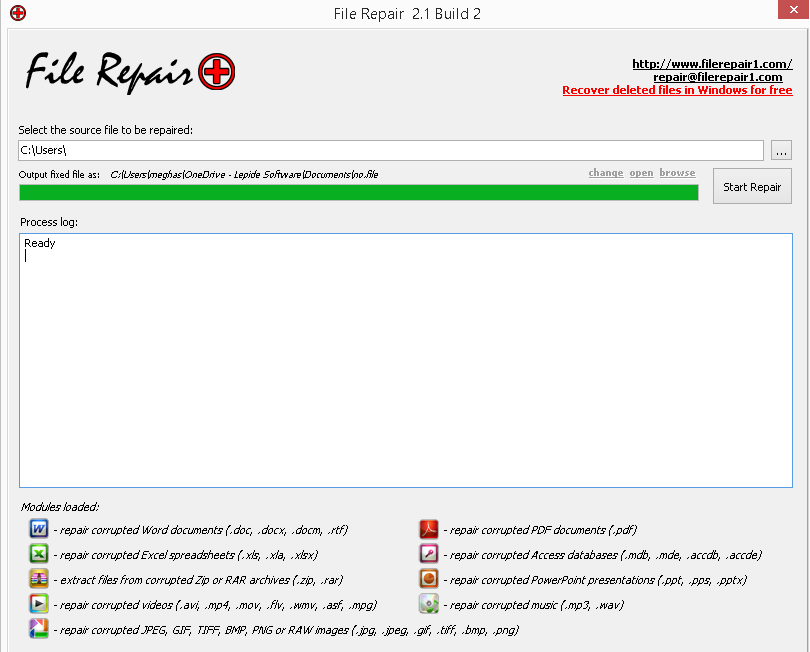Click 'Select the source file to be repaired' label

106,130
